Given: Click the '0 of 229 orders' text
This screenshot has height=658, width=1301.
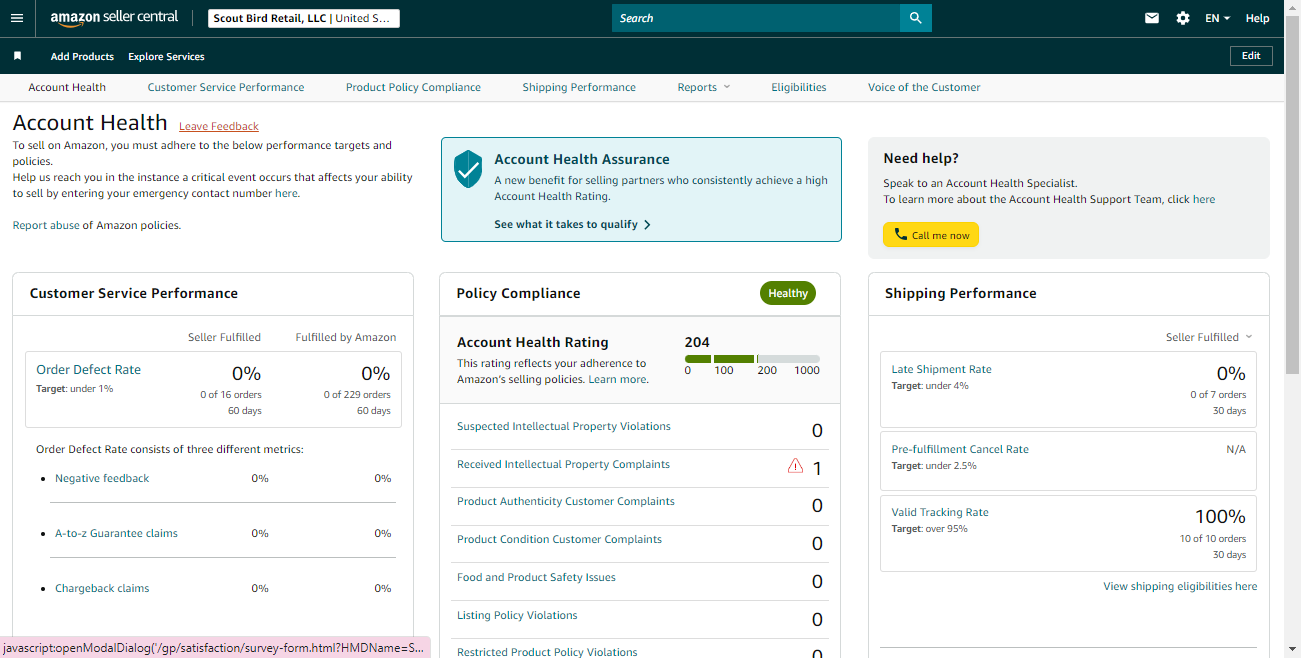Looking at the screenshot, I should pyautogui.click(x=357, y=395).
